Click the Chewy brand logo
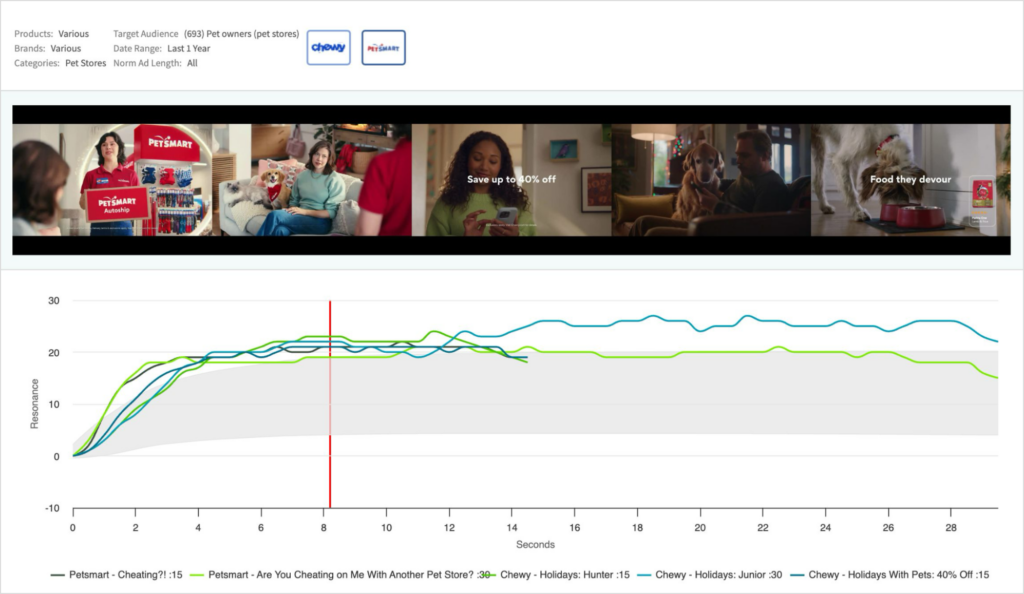The width and height of the screenshot is (1024, 594). [328, 48]
